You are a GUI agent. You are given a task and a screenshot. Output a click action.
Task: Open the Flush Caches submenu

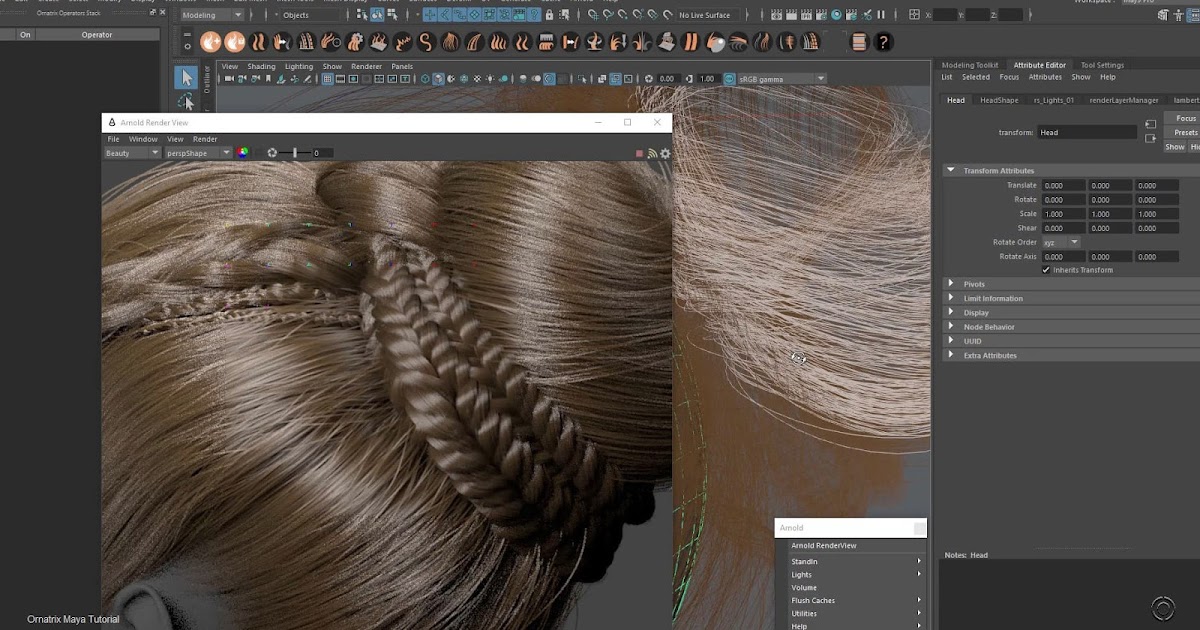[x=855, y=600]
